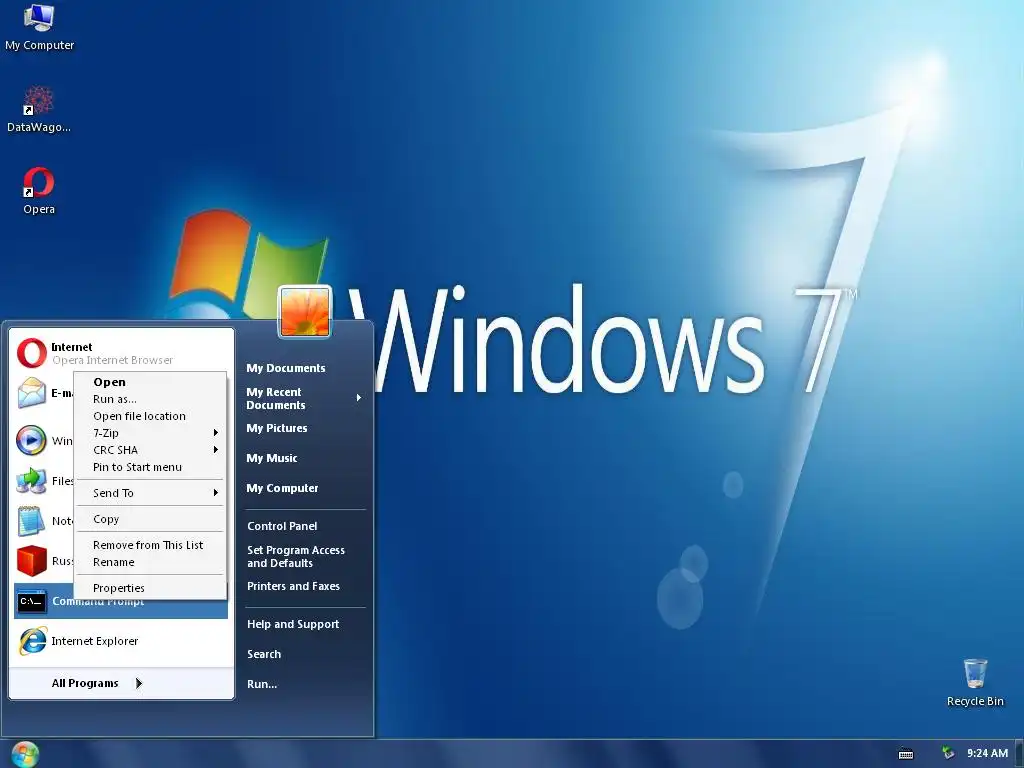The height and width of the screenshot is (768, 1024).
Task: Click the Internet Opera Internet Browser entry
Action: [x=121, y=353]
